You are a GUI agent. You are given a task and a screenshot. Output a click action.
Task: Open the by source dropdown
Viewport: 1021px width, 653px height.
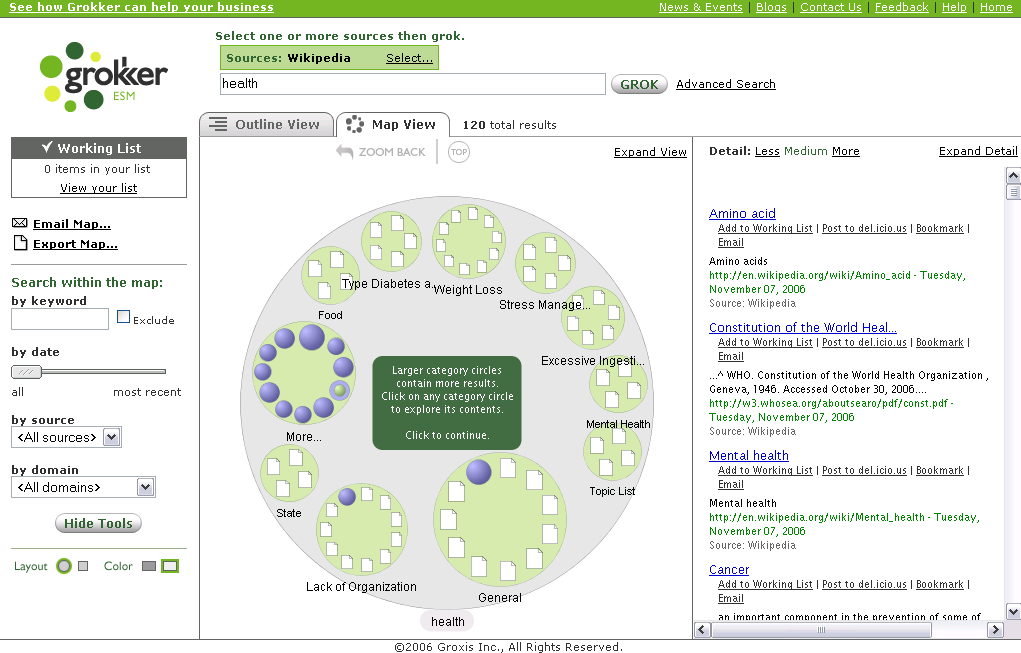coord(66,437)
